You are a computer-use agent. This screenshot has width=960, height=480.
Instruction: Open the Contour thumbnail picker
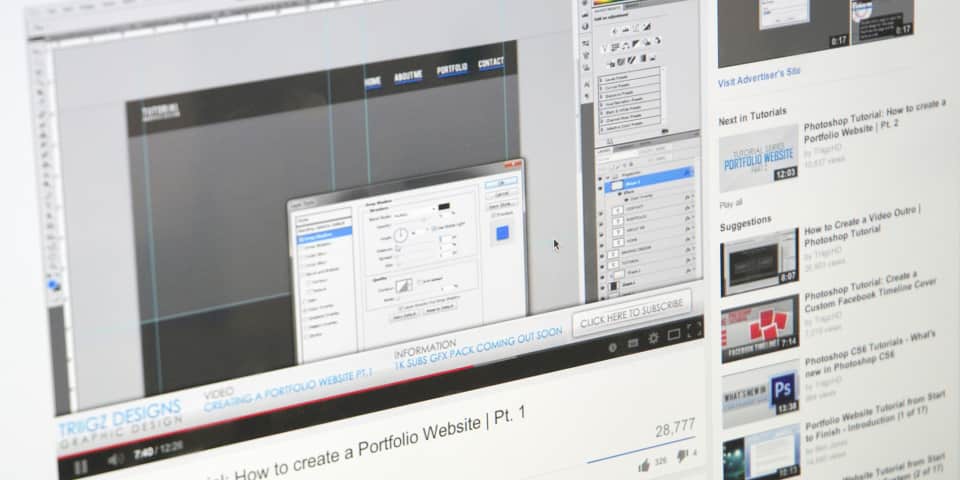point(404,286)
